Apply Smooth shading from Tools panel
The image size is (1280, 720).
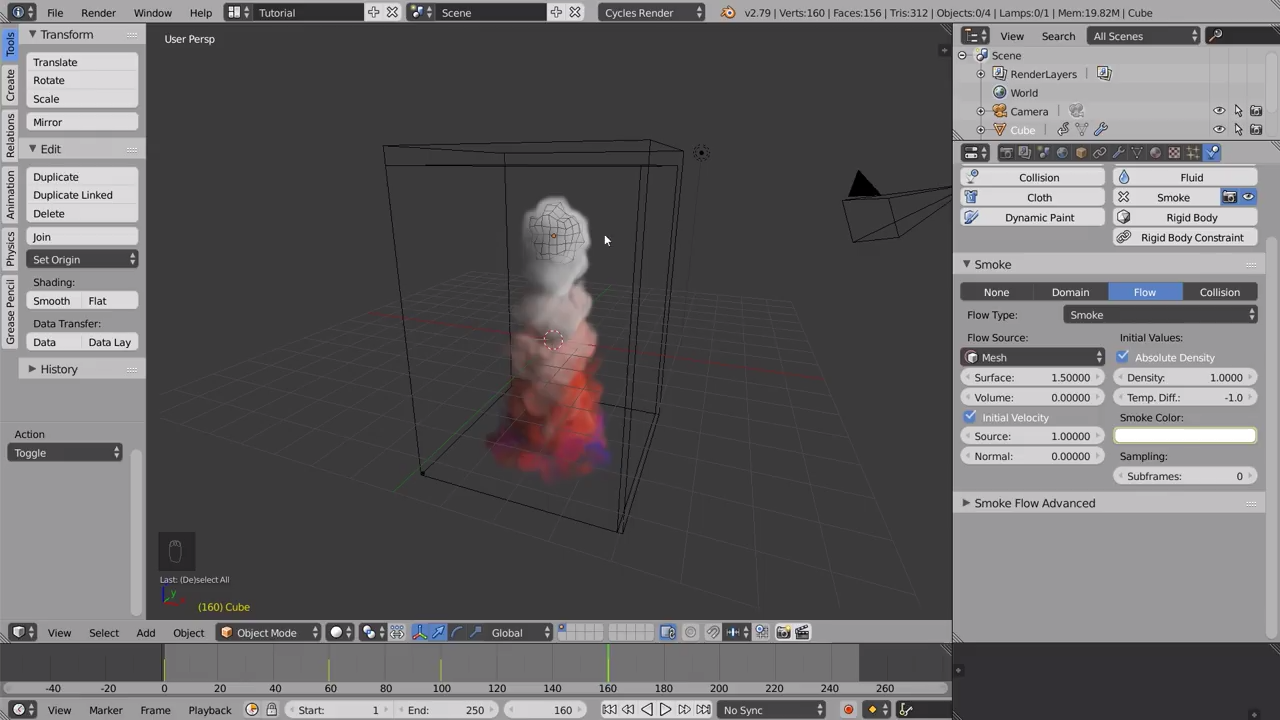pyautogui.click(x=51, y=300)
